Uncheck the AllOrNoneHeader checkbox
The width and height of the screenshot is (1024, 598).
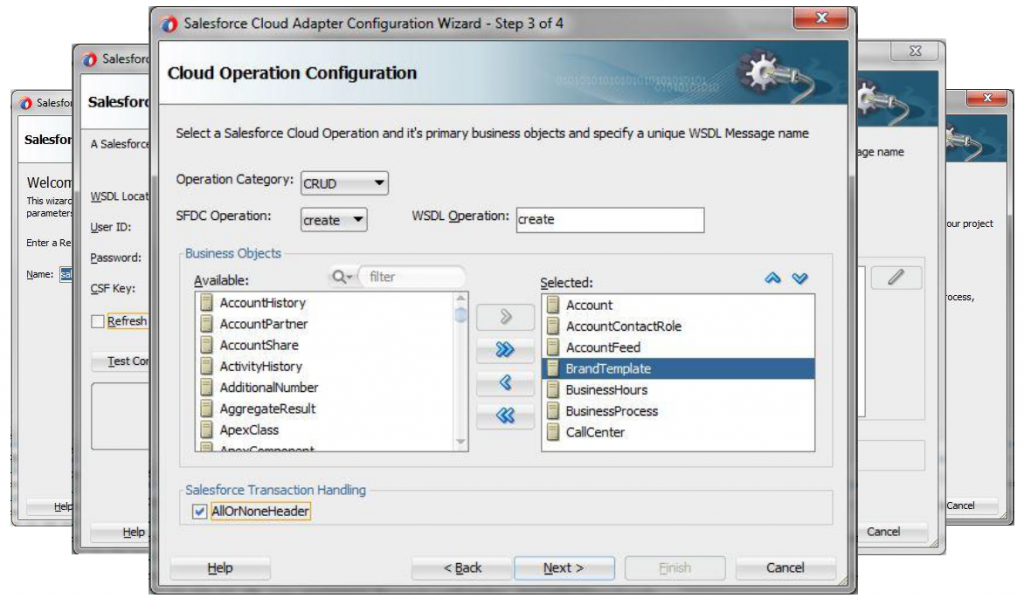pyautogui.click(x=198, y=511)
